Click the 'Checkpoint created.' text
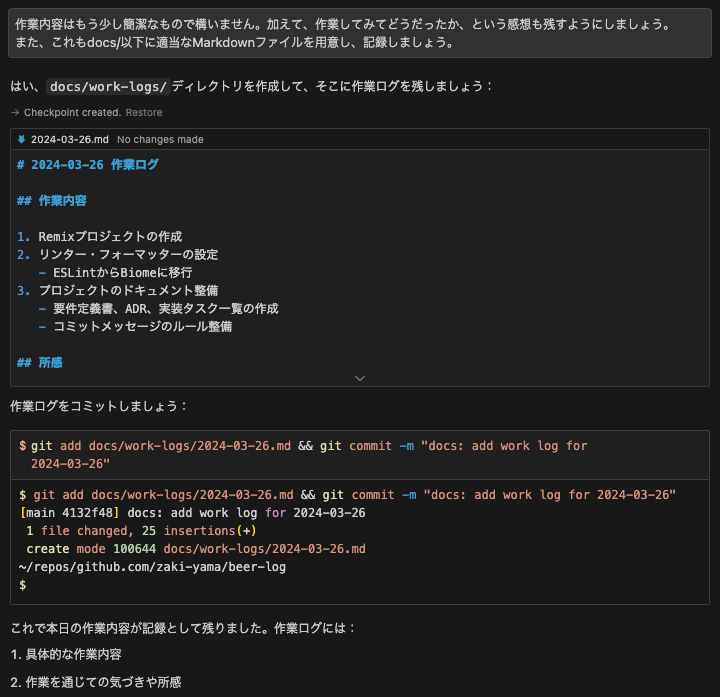The height and width of the screenshot is (697, 720). click(73, 112)
